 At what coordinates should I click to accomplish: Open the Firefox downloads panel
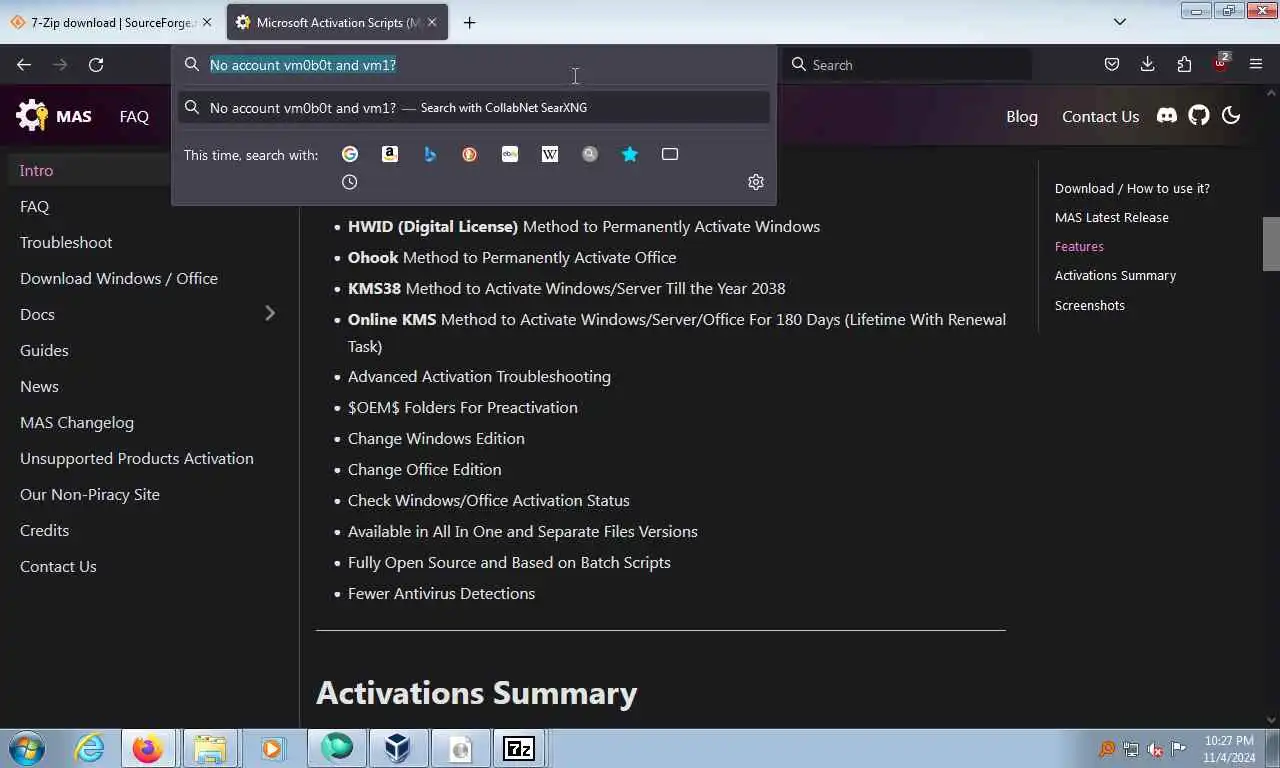coord(1148,64)
